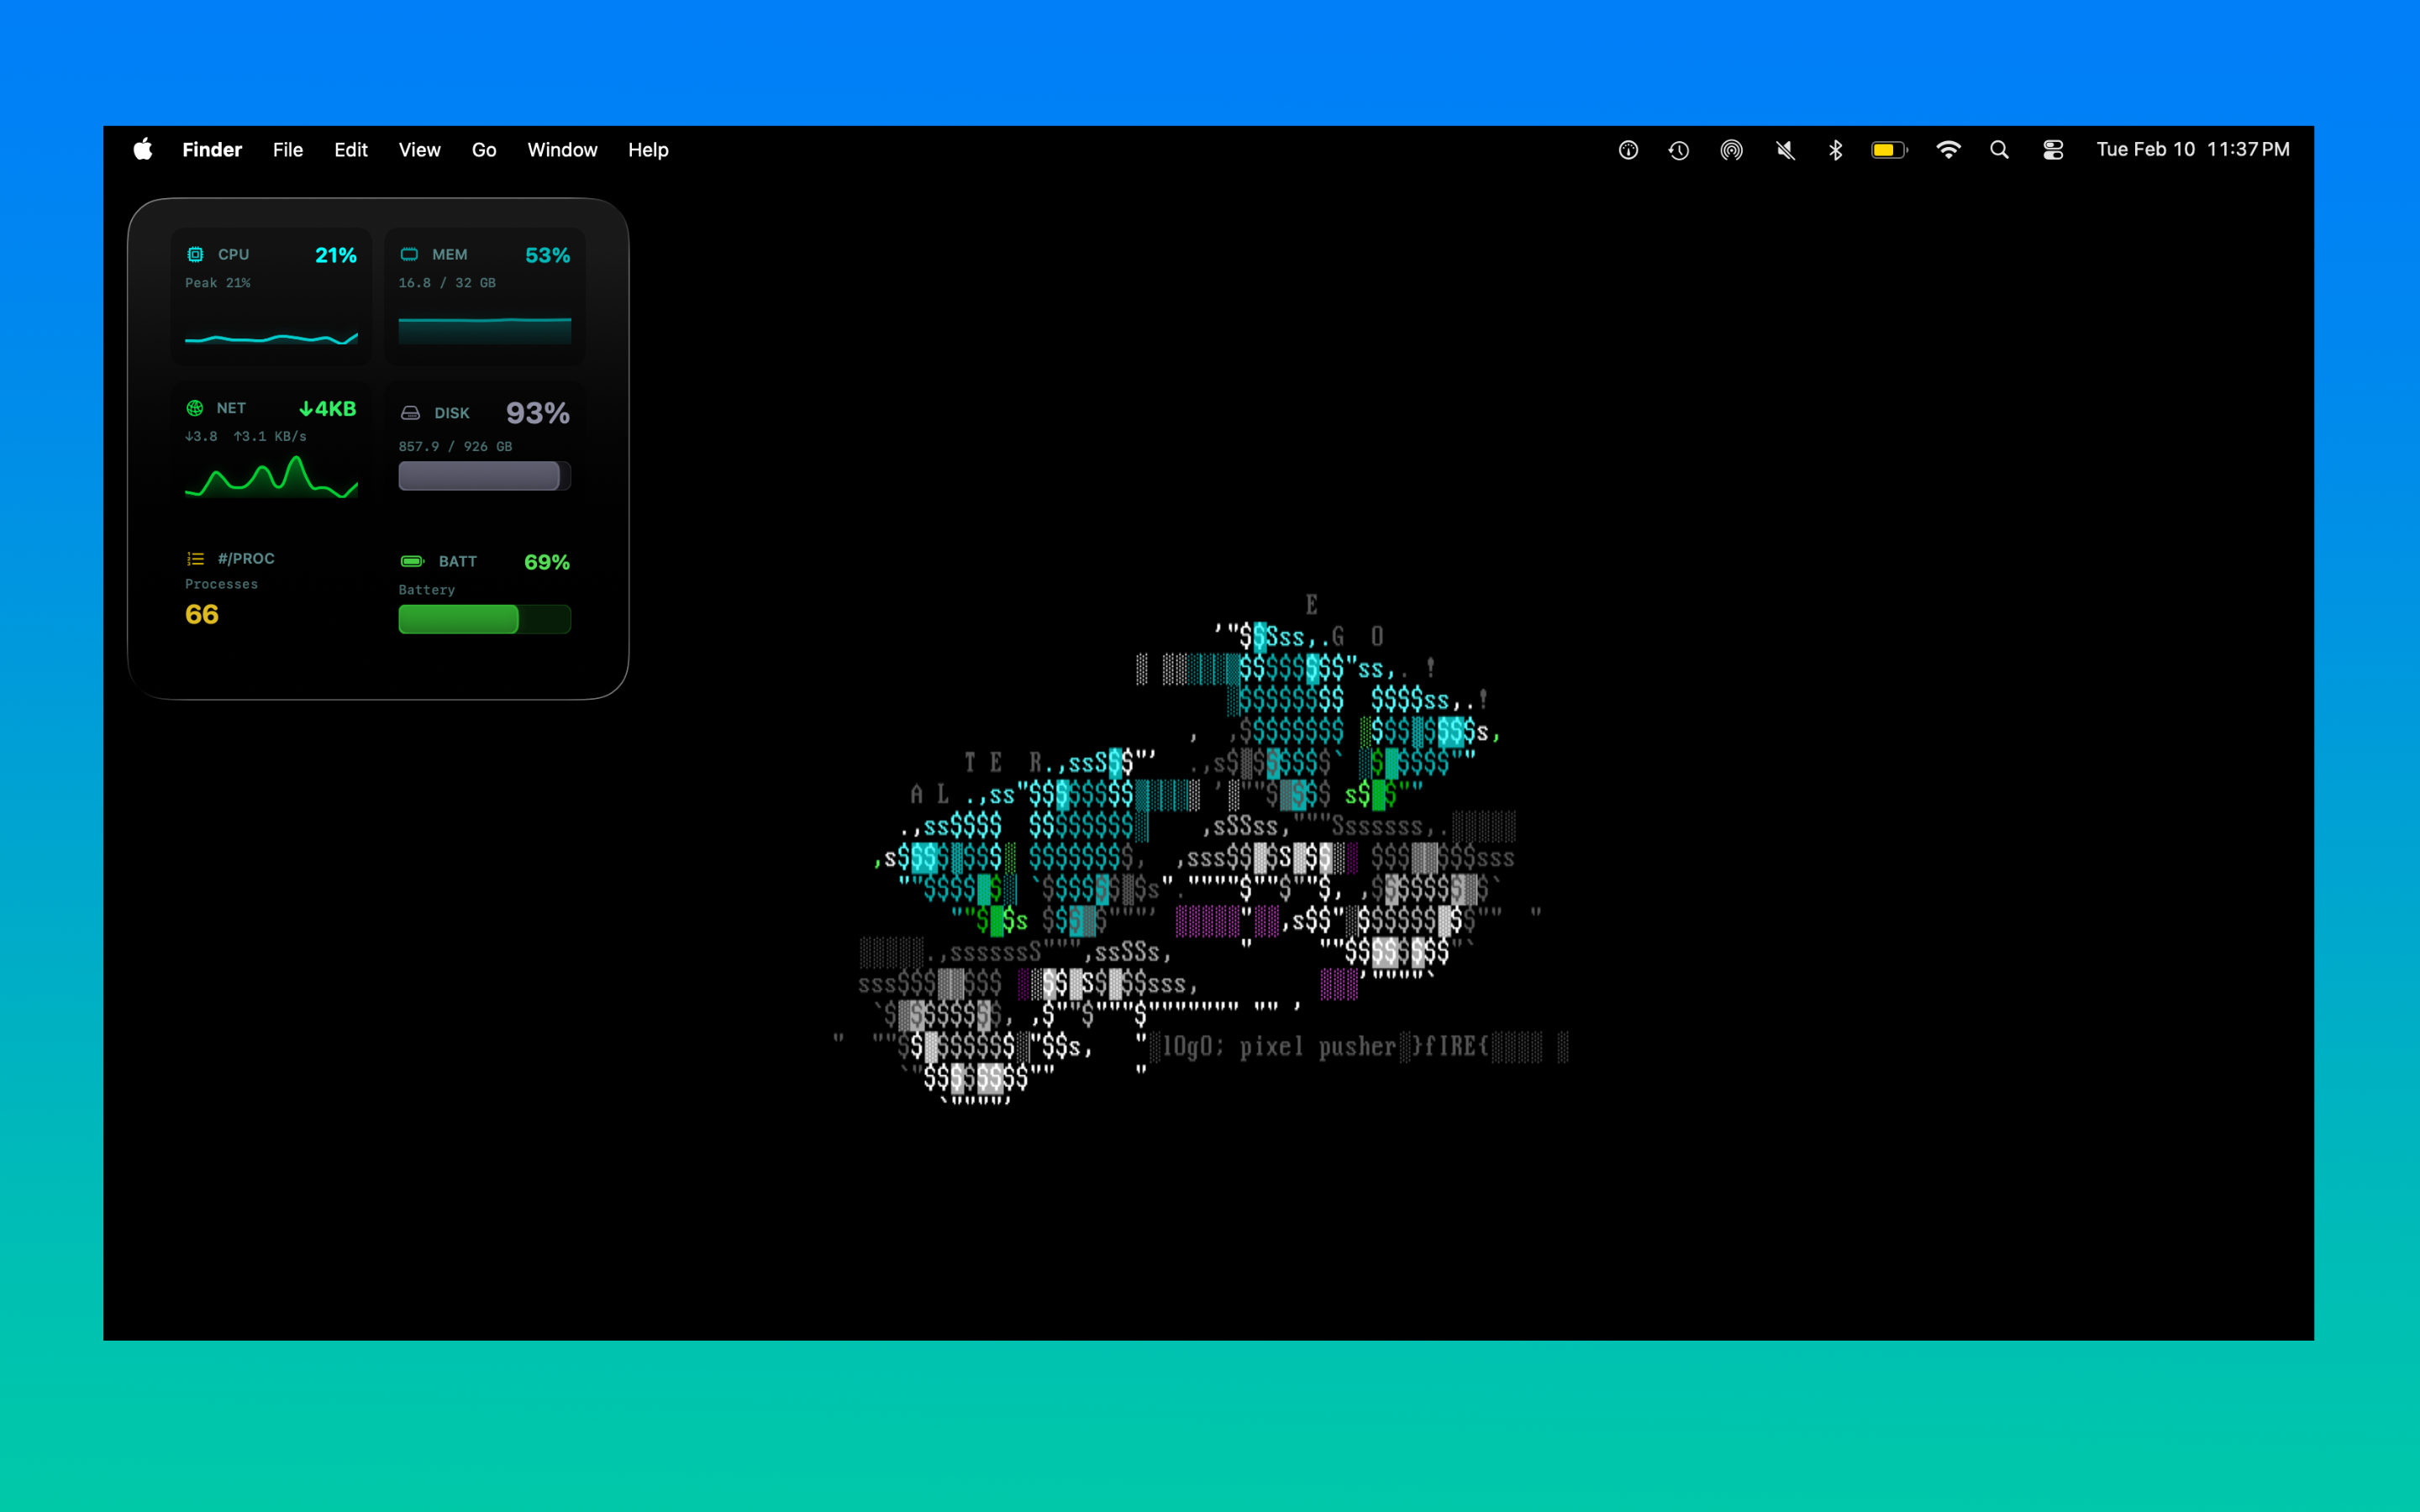This screenshot has width=2420, height=1512.
Task: Open Spotlight search from the menu bar
Action: pos(1999,149)
